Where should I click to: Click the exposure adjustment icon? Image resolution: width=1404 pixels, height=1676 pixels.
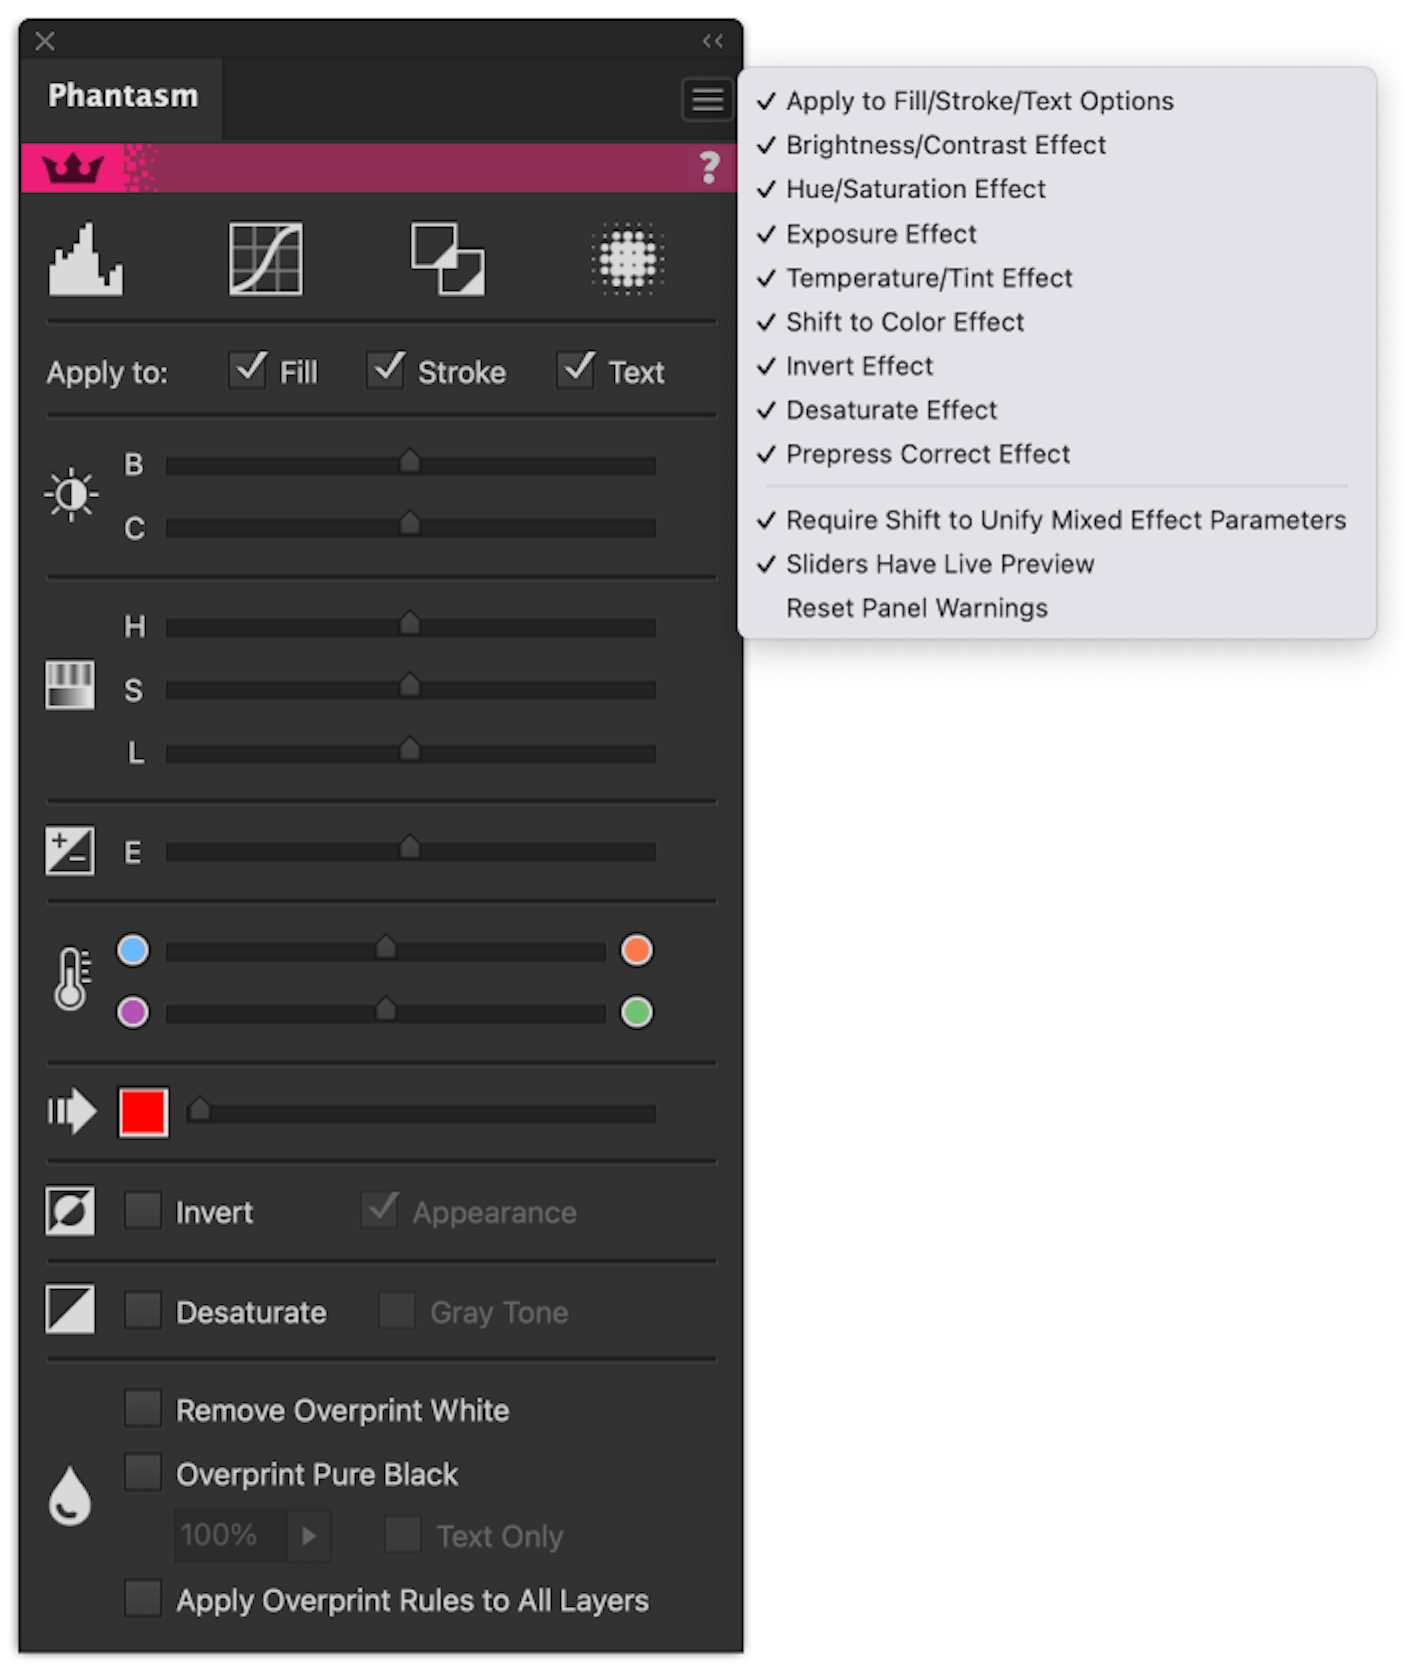pos(69,849)
